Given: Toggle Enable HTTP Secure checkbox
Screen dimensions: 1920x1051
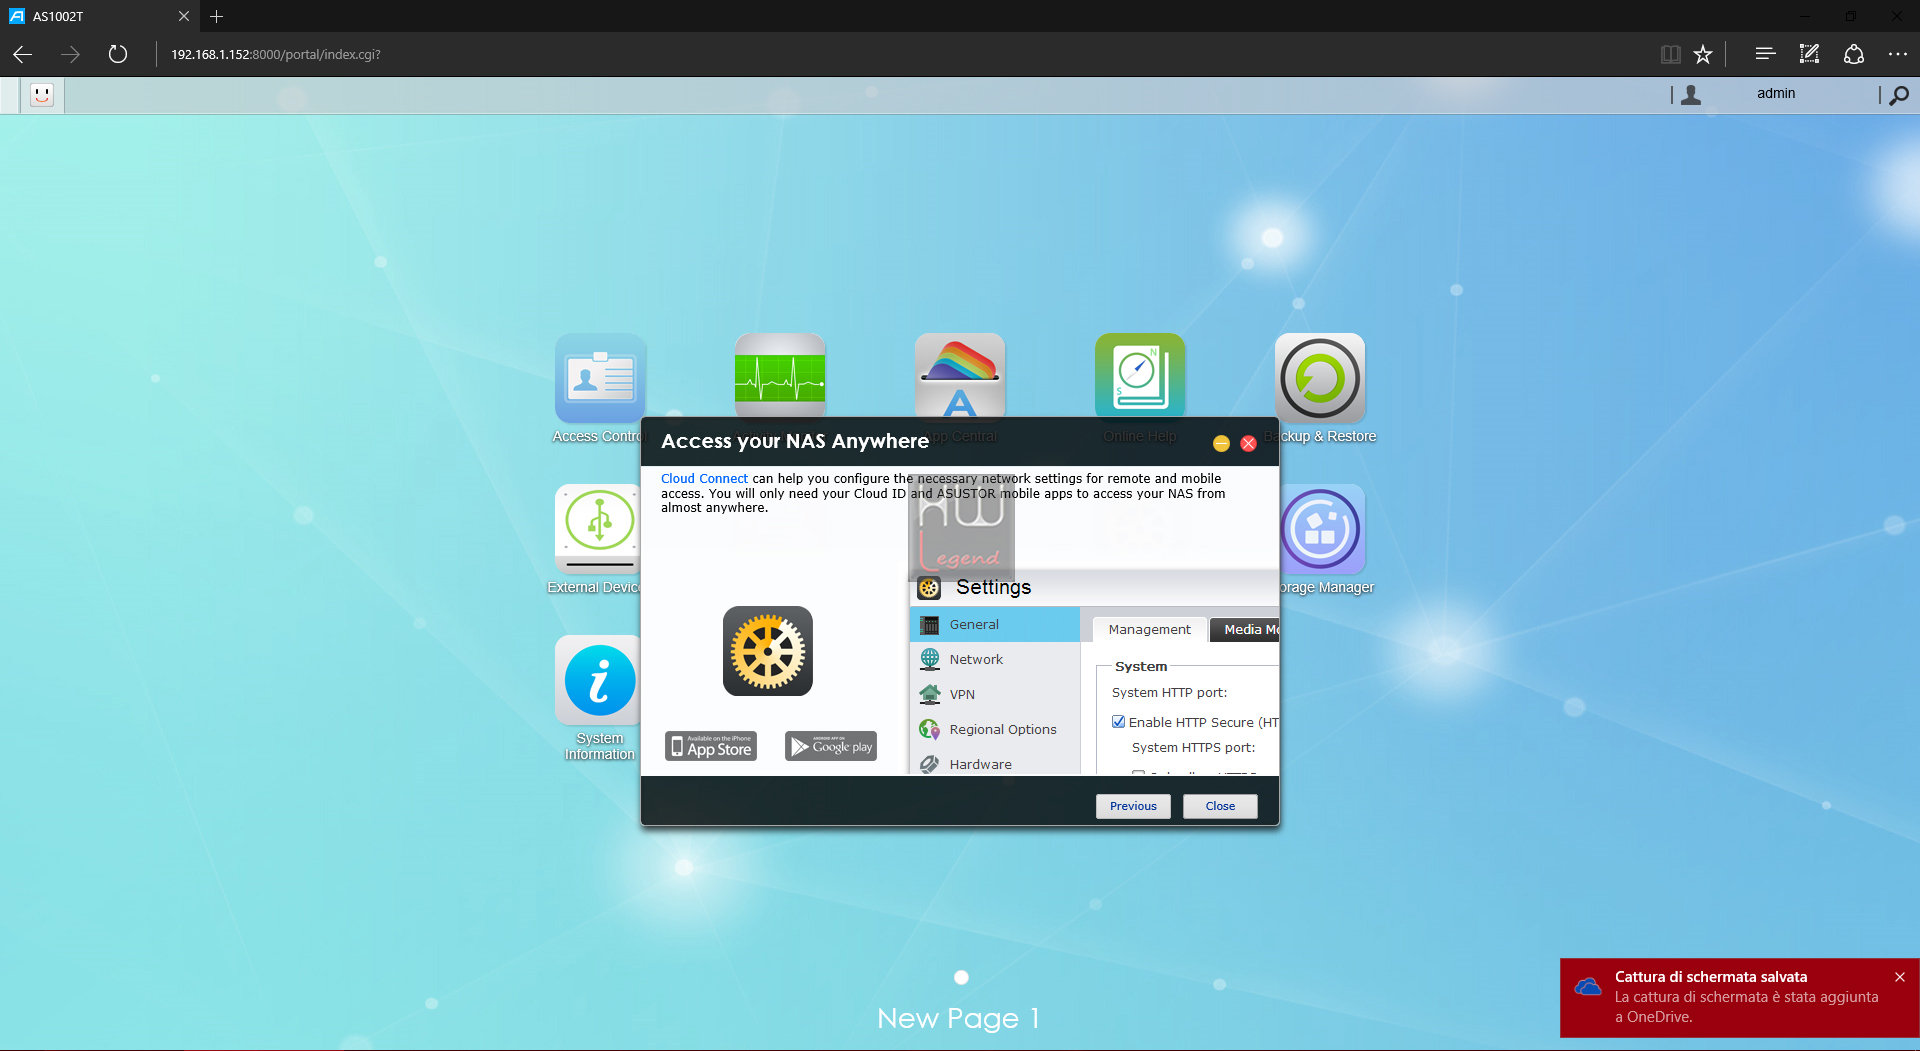Looking at the screenshot, I should [1118, 722].
